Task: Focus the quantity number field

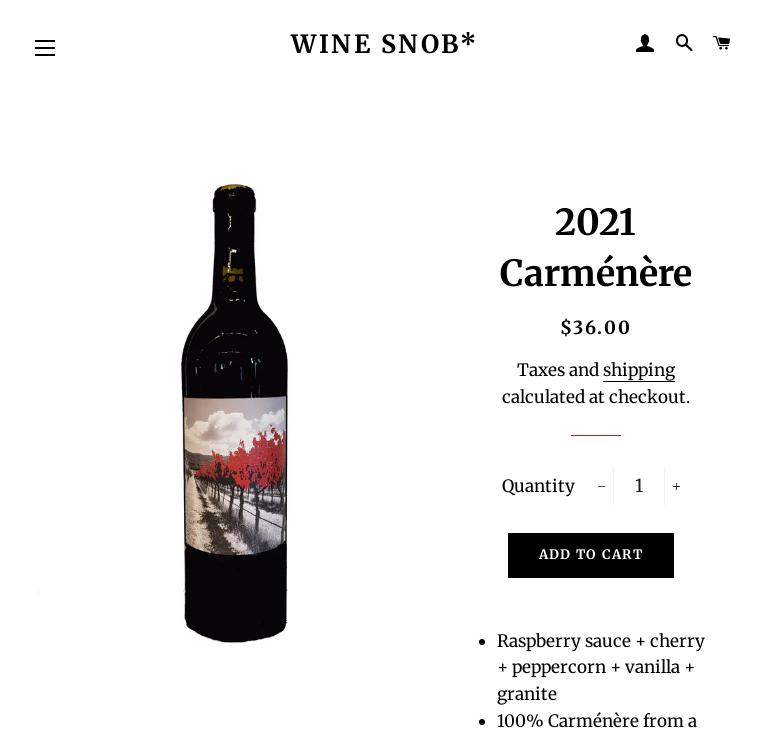Action: tap(639, 486)
